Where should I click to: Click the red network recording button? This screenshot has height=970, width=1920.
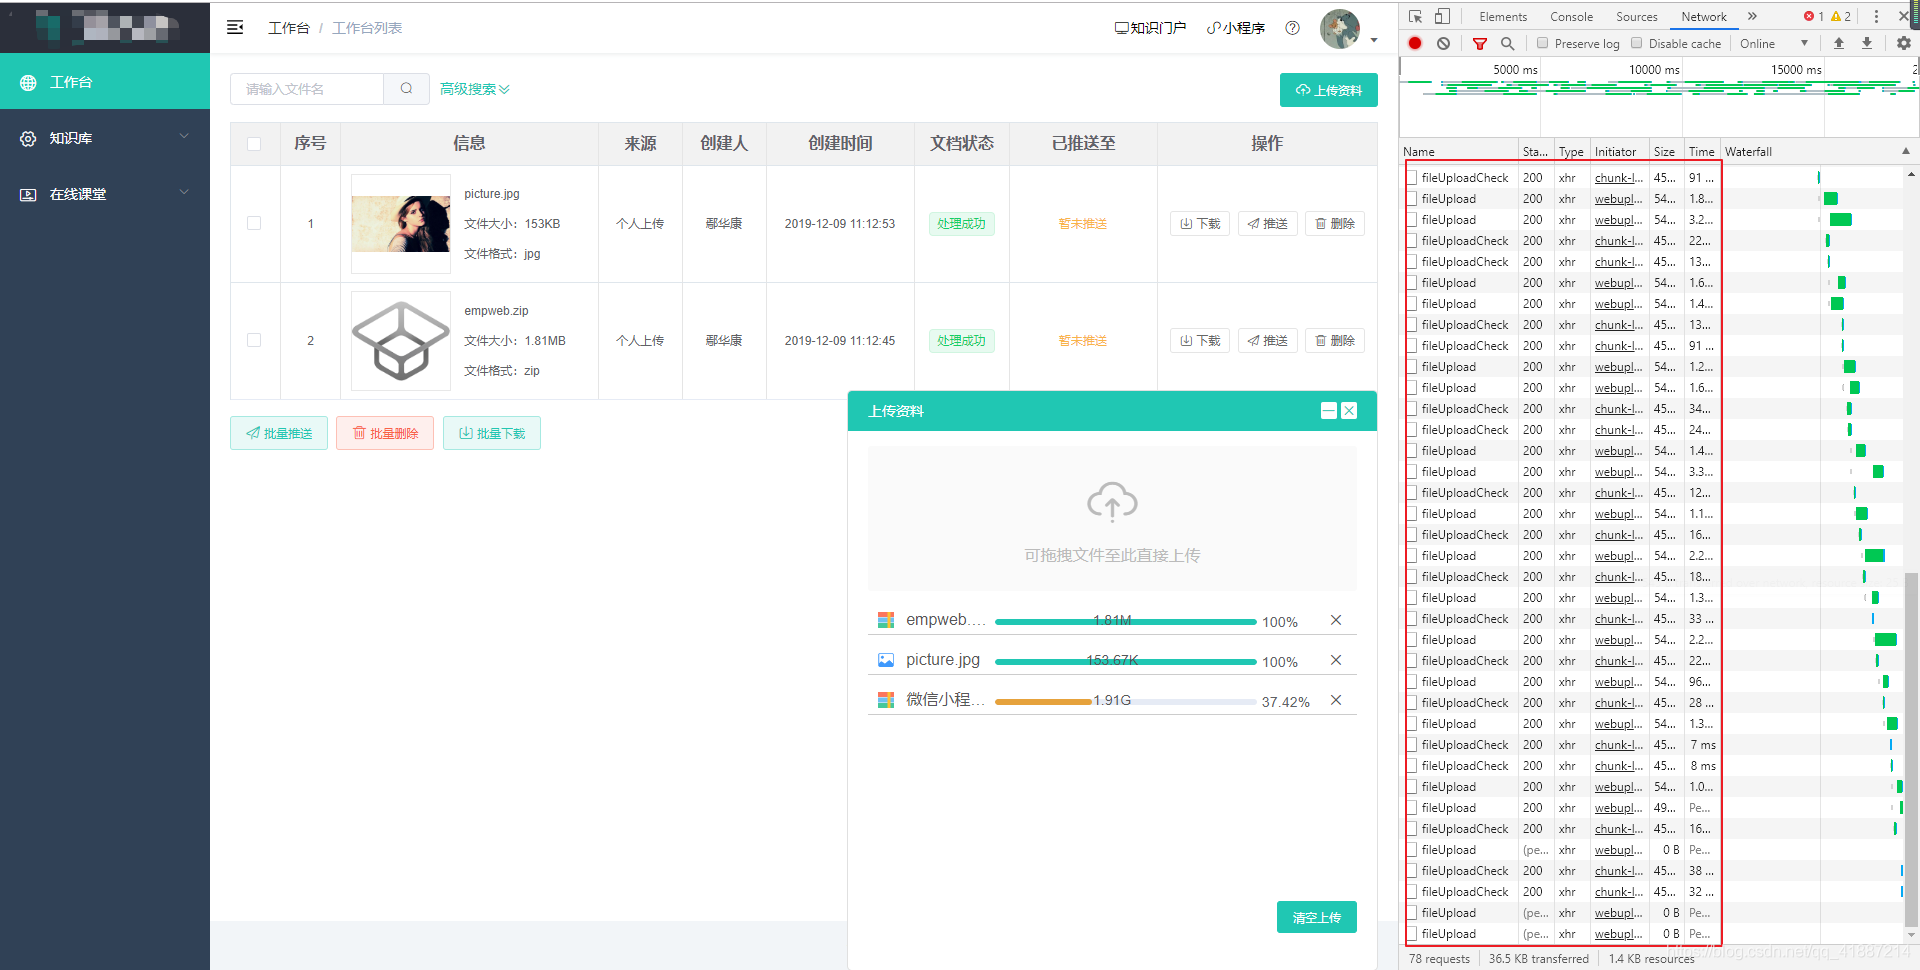pyautogui.click(x=1414, y=43)
